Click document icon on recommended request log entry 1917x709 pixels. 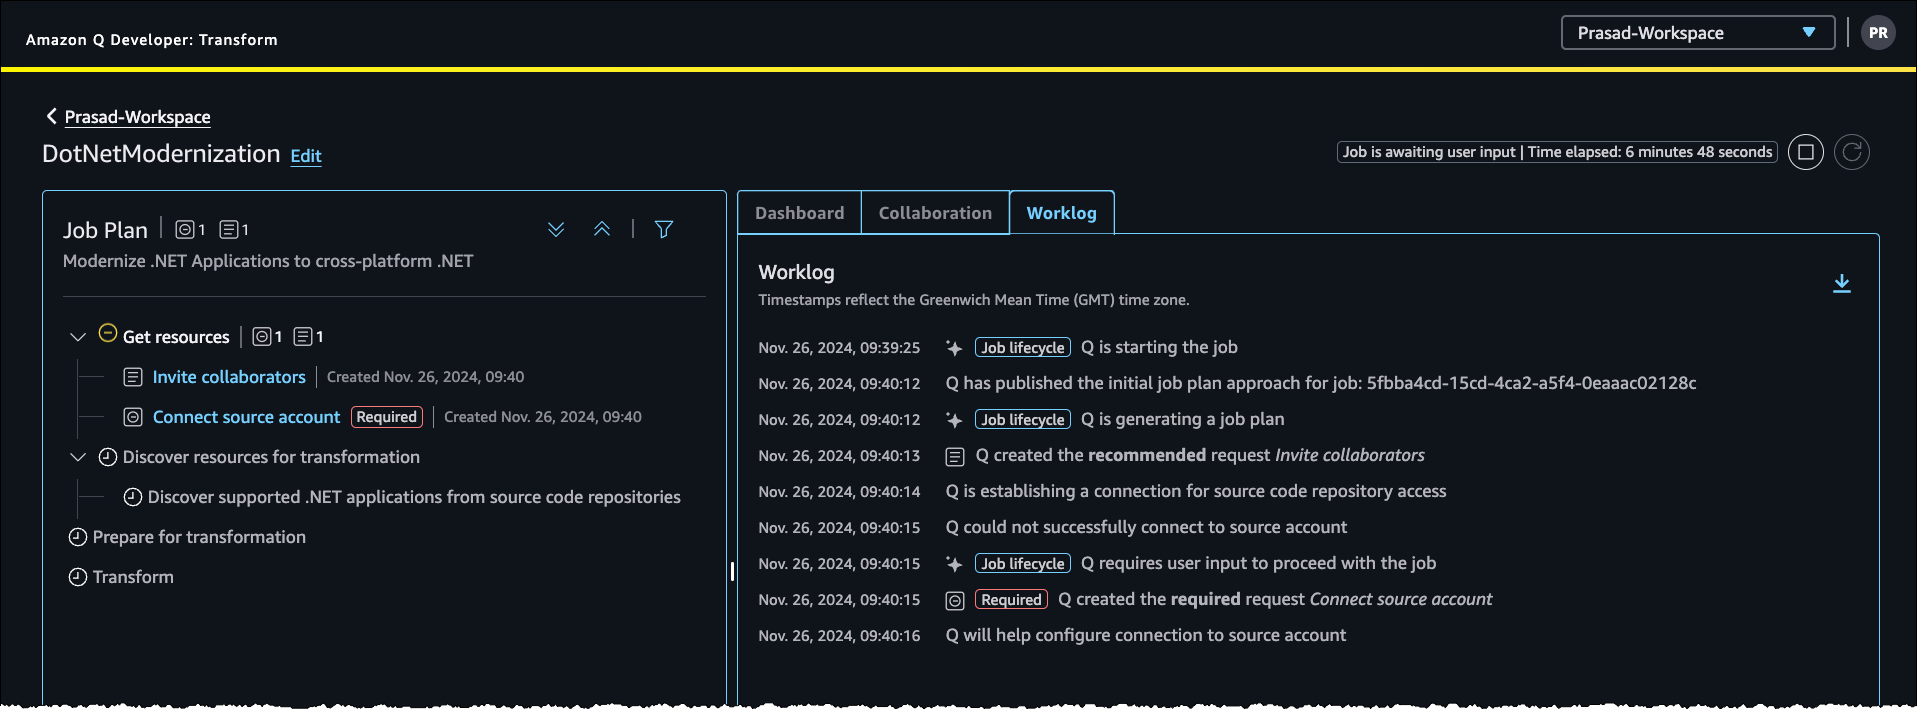click(x=955, y=456)
